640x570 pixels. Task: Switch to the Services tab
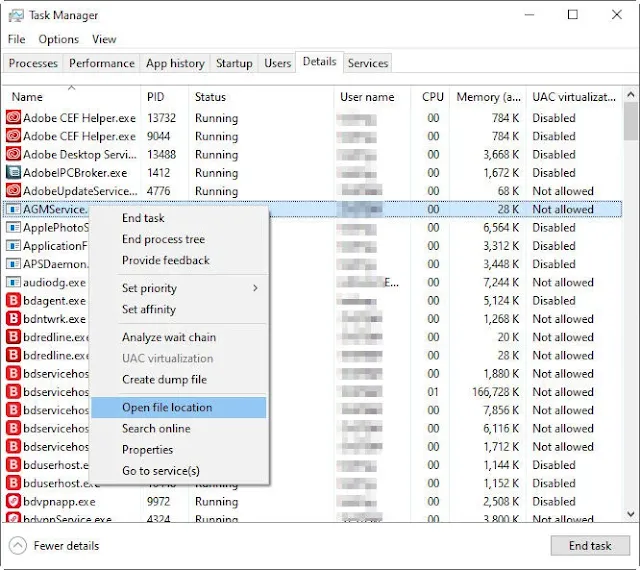click(x=368, y=63)
